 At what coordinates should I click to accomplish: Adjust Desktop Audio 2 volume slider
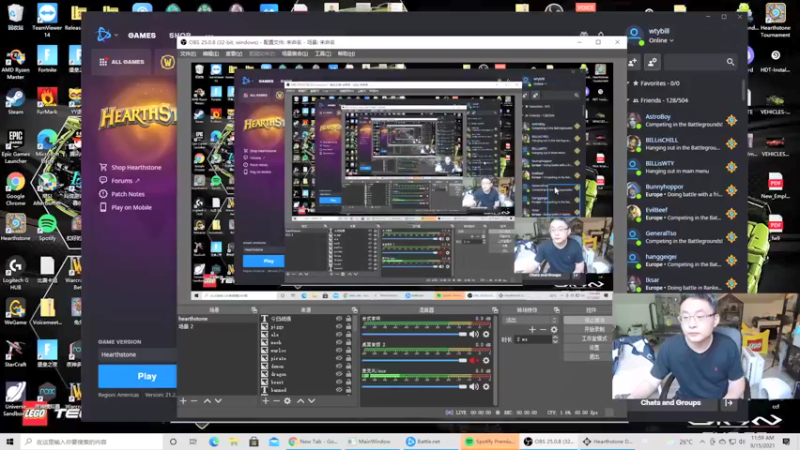click(414, 360)
